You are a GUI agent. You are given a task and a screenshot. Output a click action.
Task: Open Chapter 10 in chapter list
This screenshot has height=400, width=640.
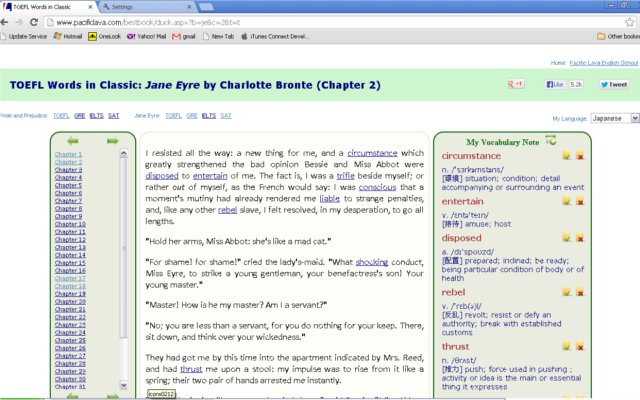(70, 224)
